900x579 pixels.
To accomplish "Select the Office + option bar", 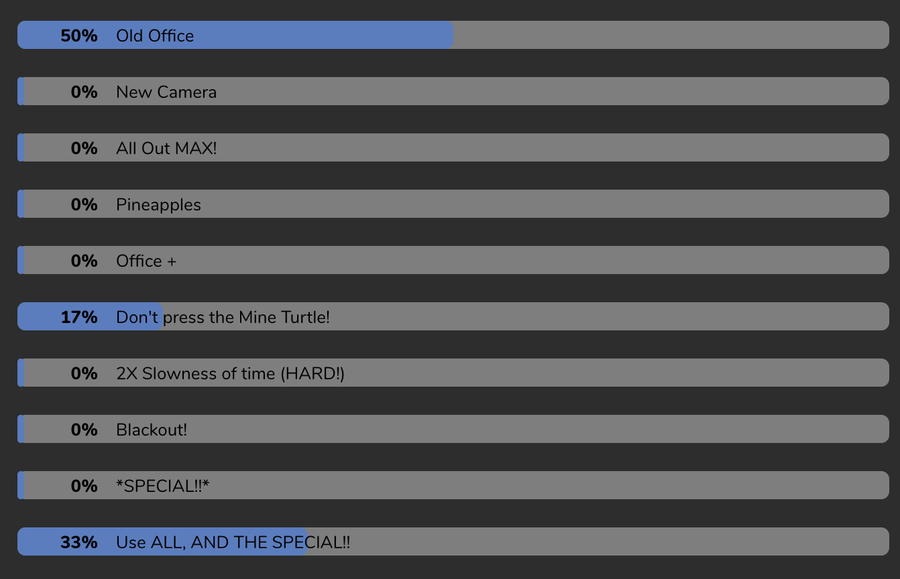I will [453, 260].
